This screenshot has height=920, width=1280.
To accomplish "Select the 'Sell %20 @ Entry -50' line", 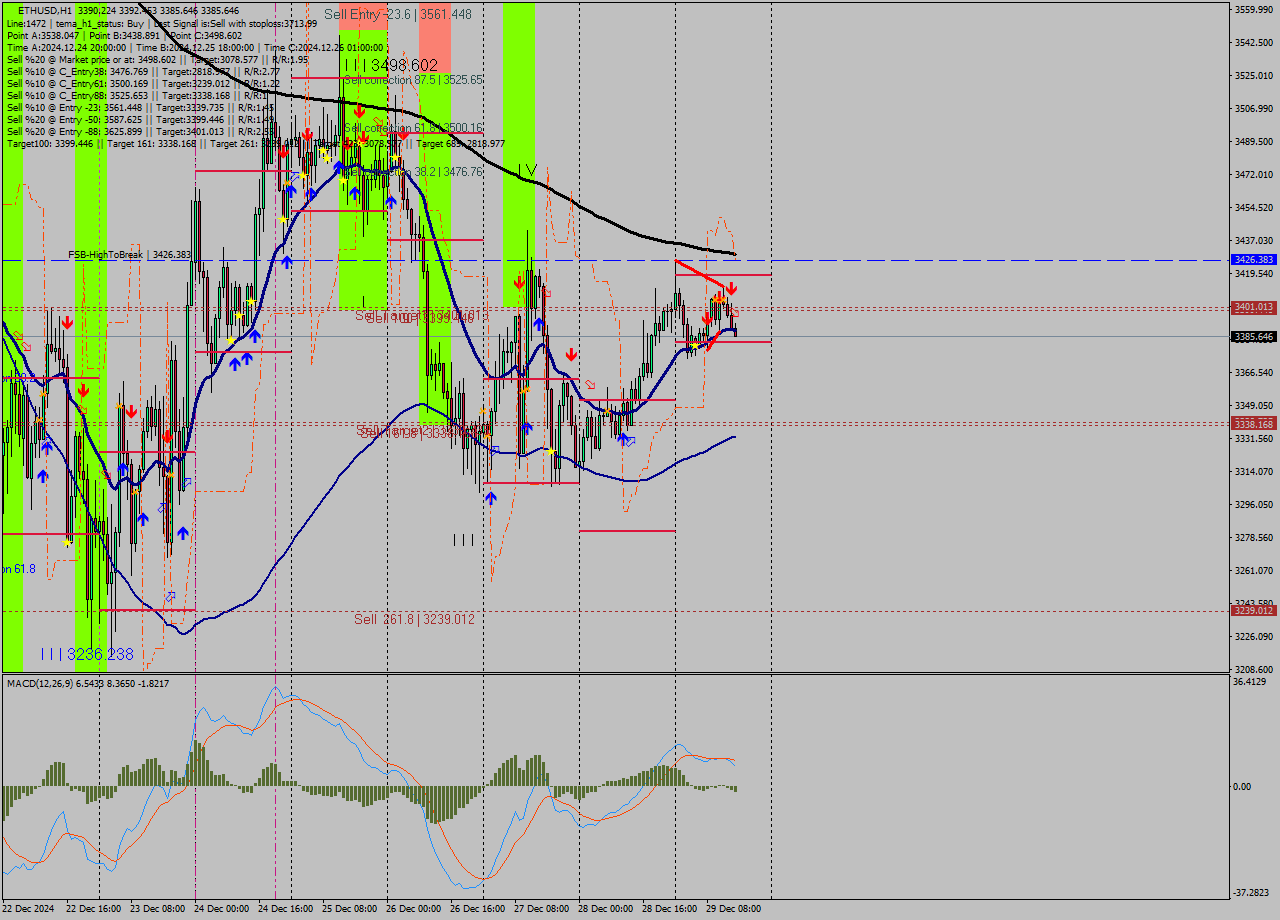I will (x=140, y=119).
